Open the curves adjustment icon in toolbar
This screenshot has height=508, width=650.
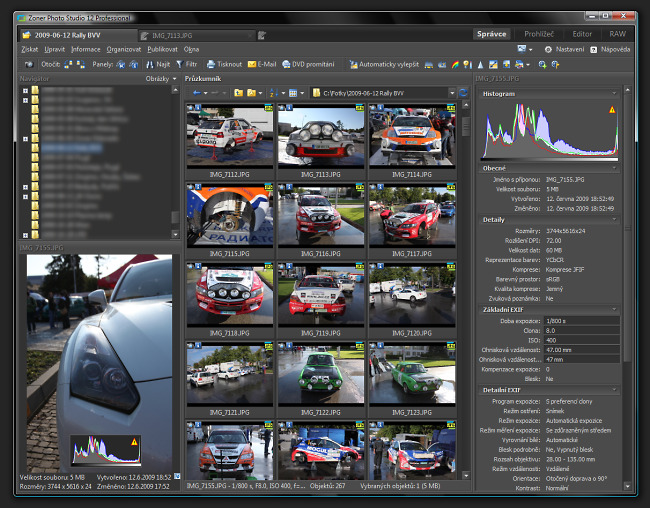[442, 64]
